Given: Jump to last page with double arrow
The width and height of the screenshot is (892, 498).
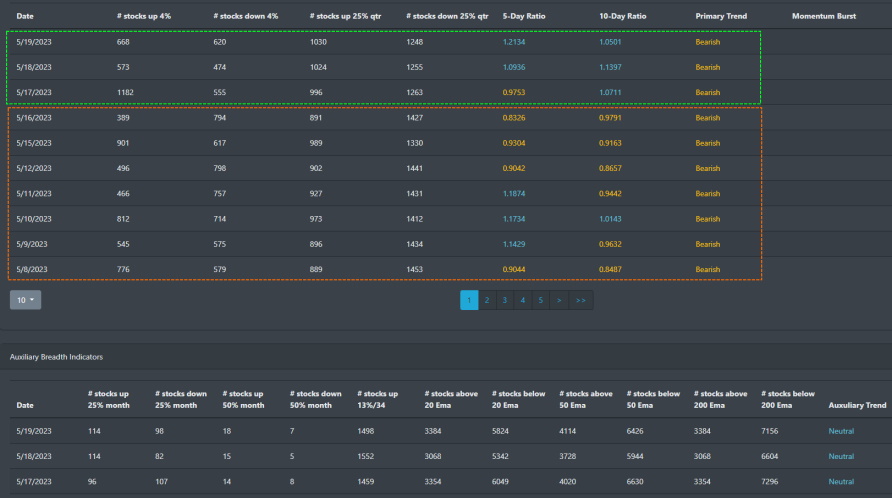Looking at the screenshot, I should click(581, 301).
